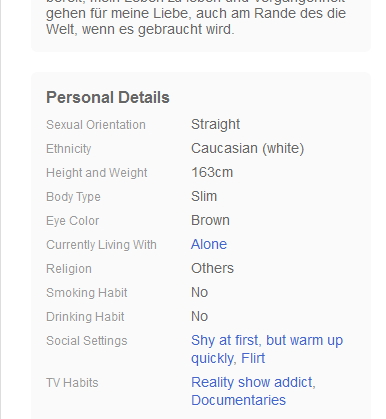
Task: Select the Currently Living With label
Action: [101, 245]
